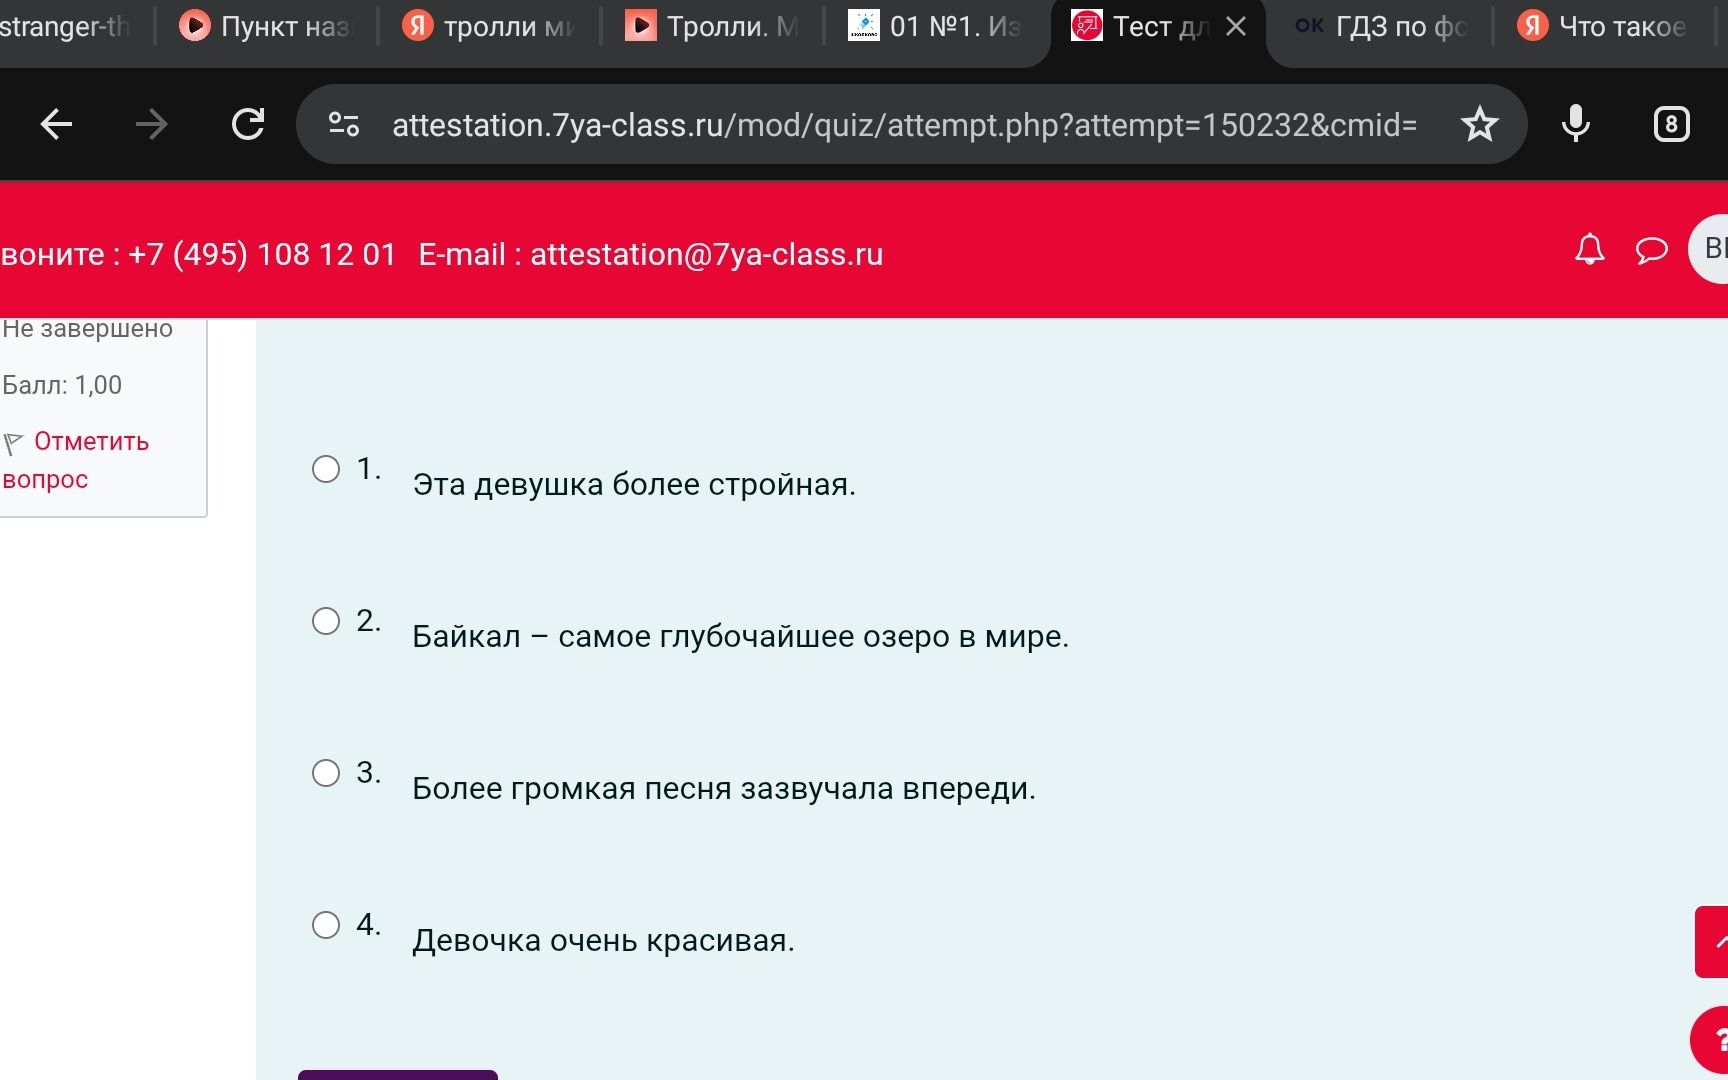
Task: Click the Не завершено status text
Action: point(87,329)
